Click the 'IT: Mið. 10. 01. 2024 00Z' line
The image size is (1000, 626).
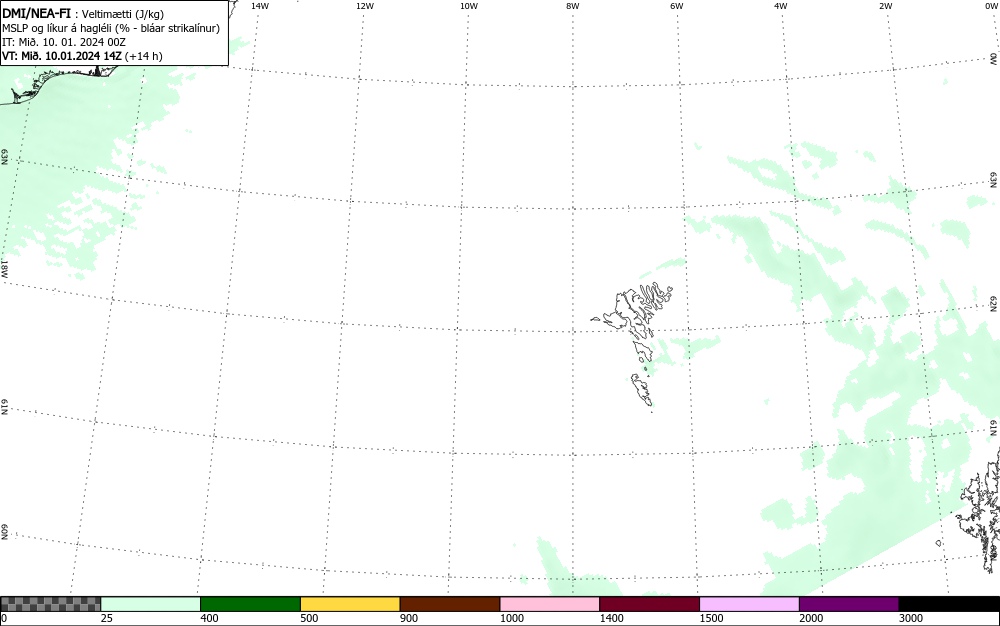pyautogui.click(x=64, y=42)
